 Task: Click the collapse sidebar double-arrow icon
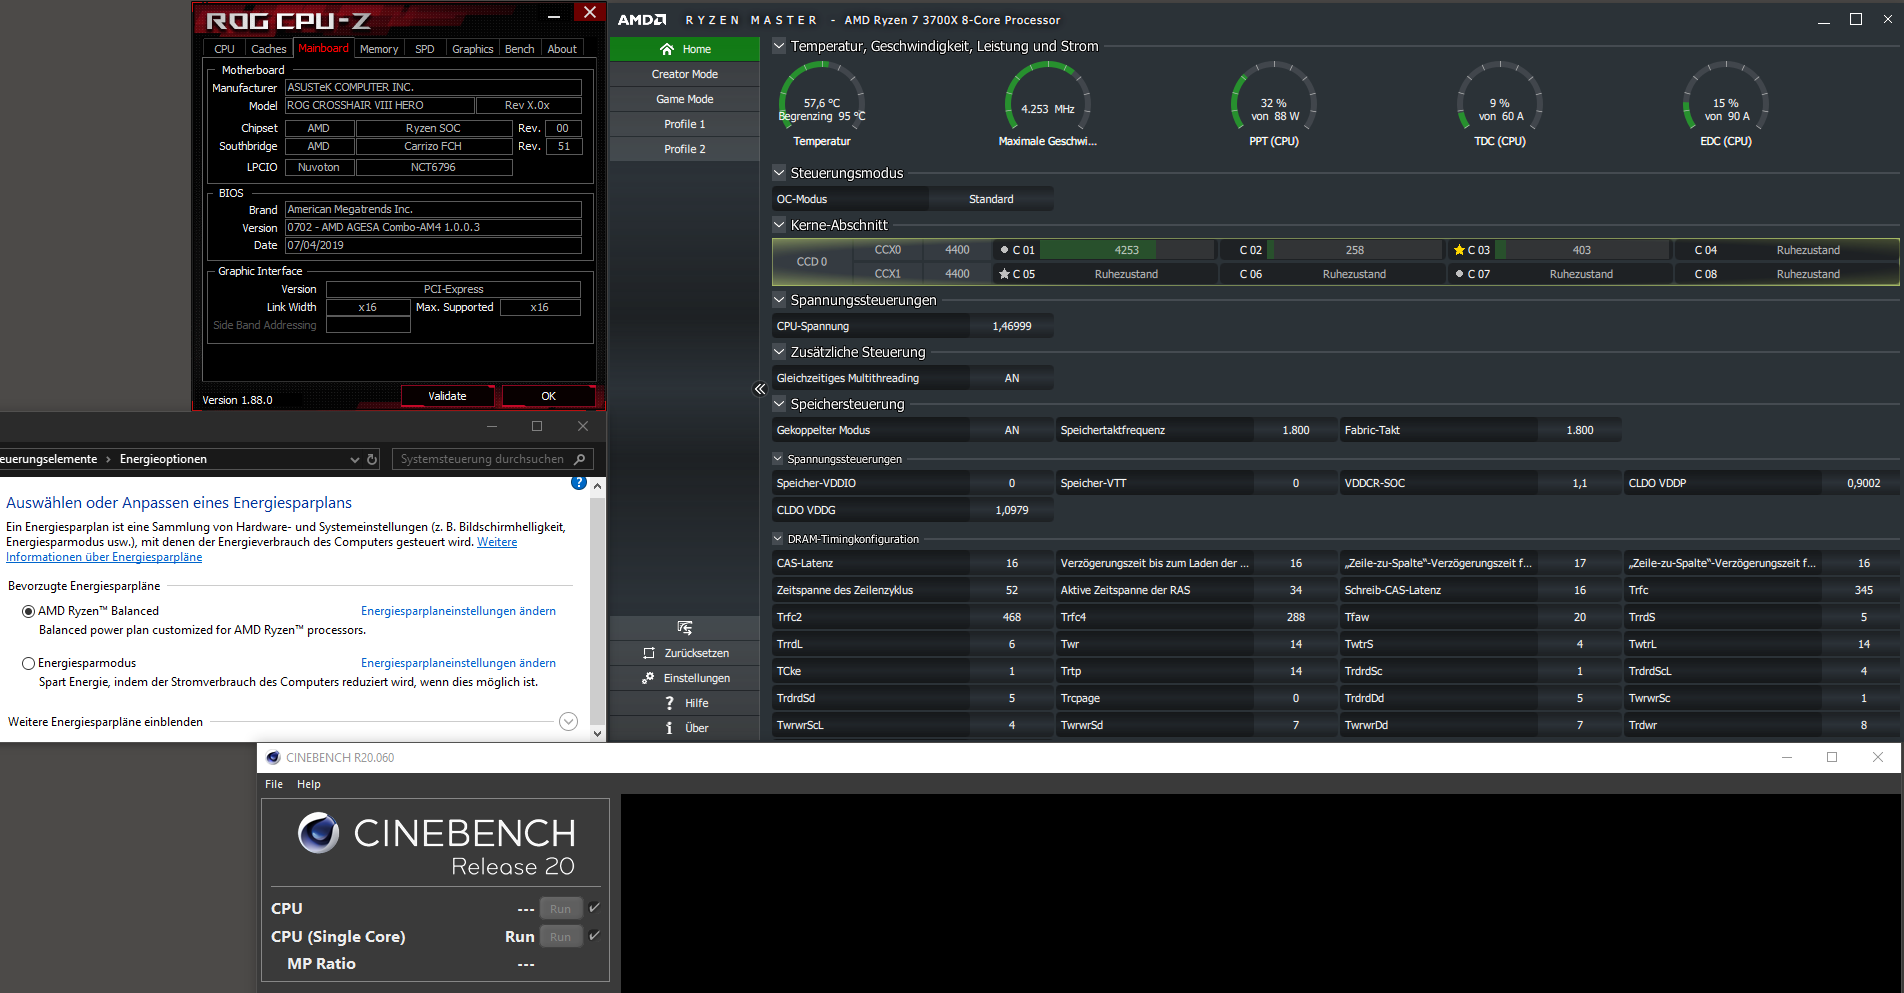pos(760,389)
